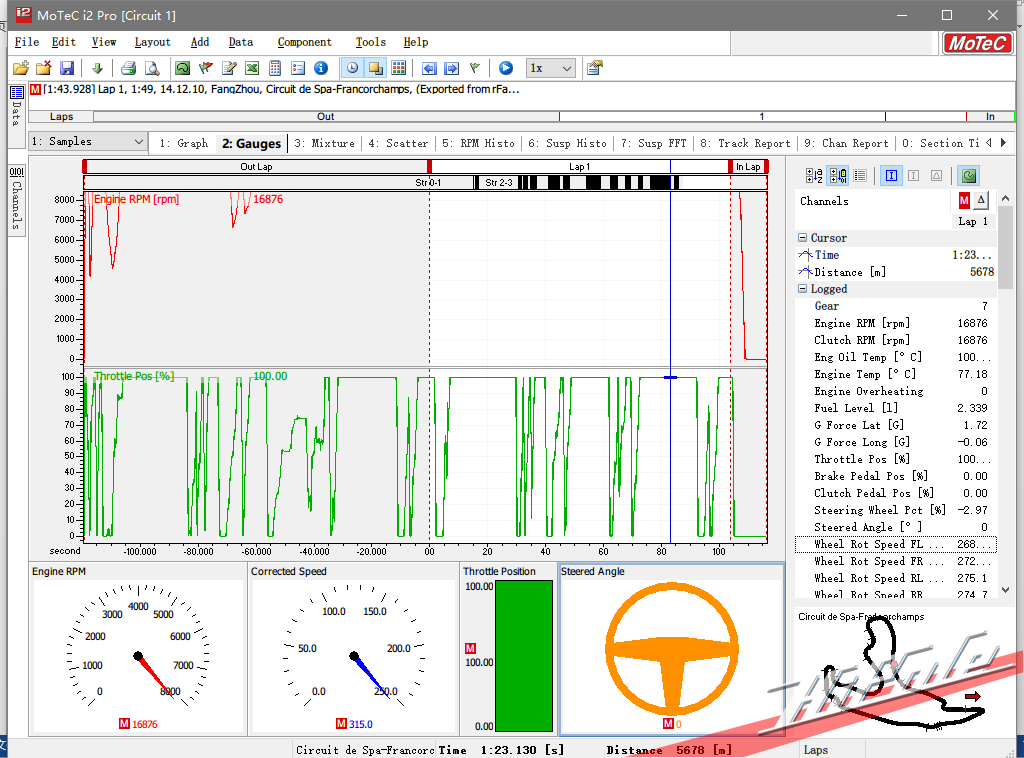Click the tab strip left scroll arrow
The image size is (1024, 758).
pos(989,142)
